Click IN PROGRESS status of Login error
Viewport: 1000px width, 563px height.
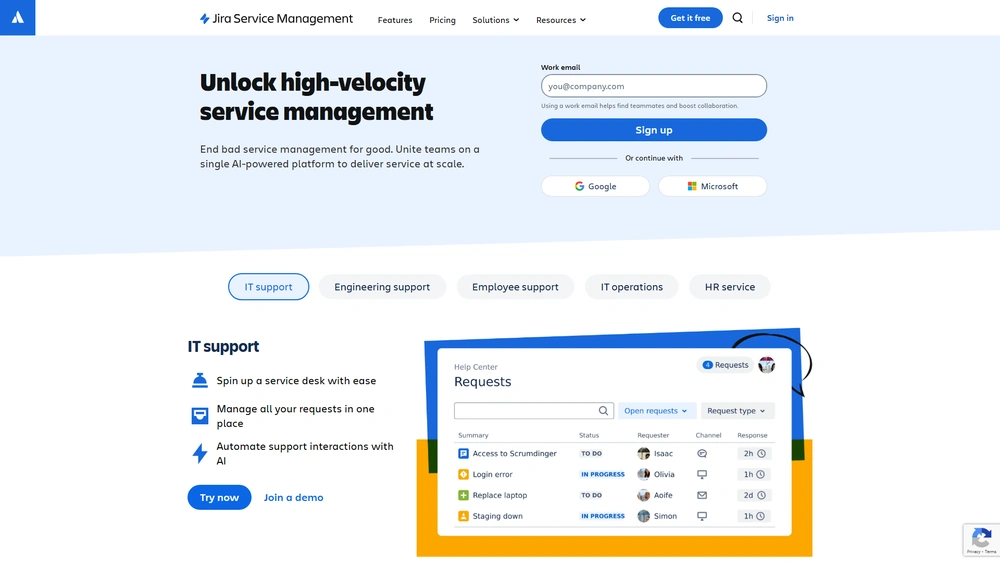click(x=603, y=474)
